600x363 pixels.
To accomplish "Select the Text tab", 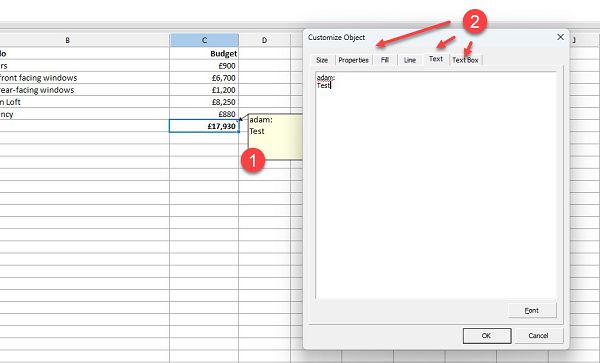I will (436, 59).
